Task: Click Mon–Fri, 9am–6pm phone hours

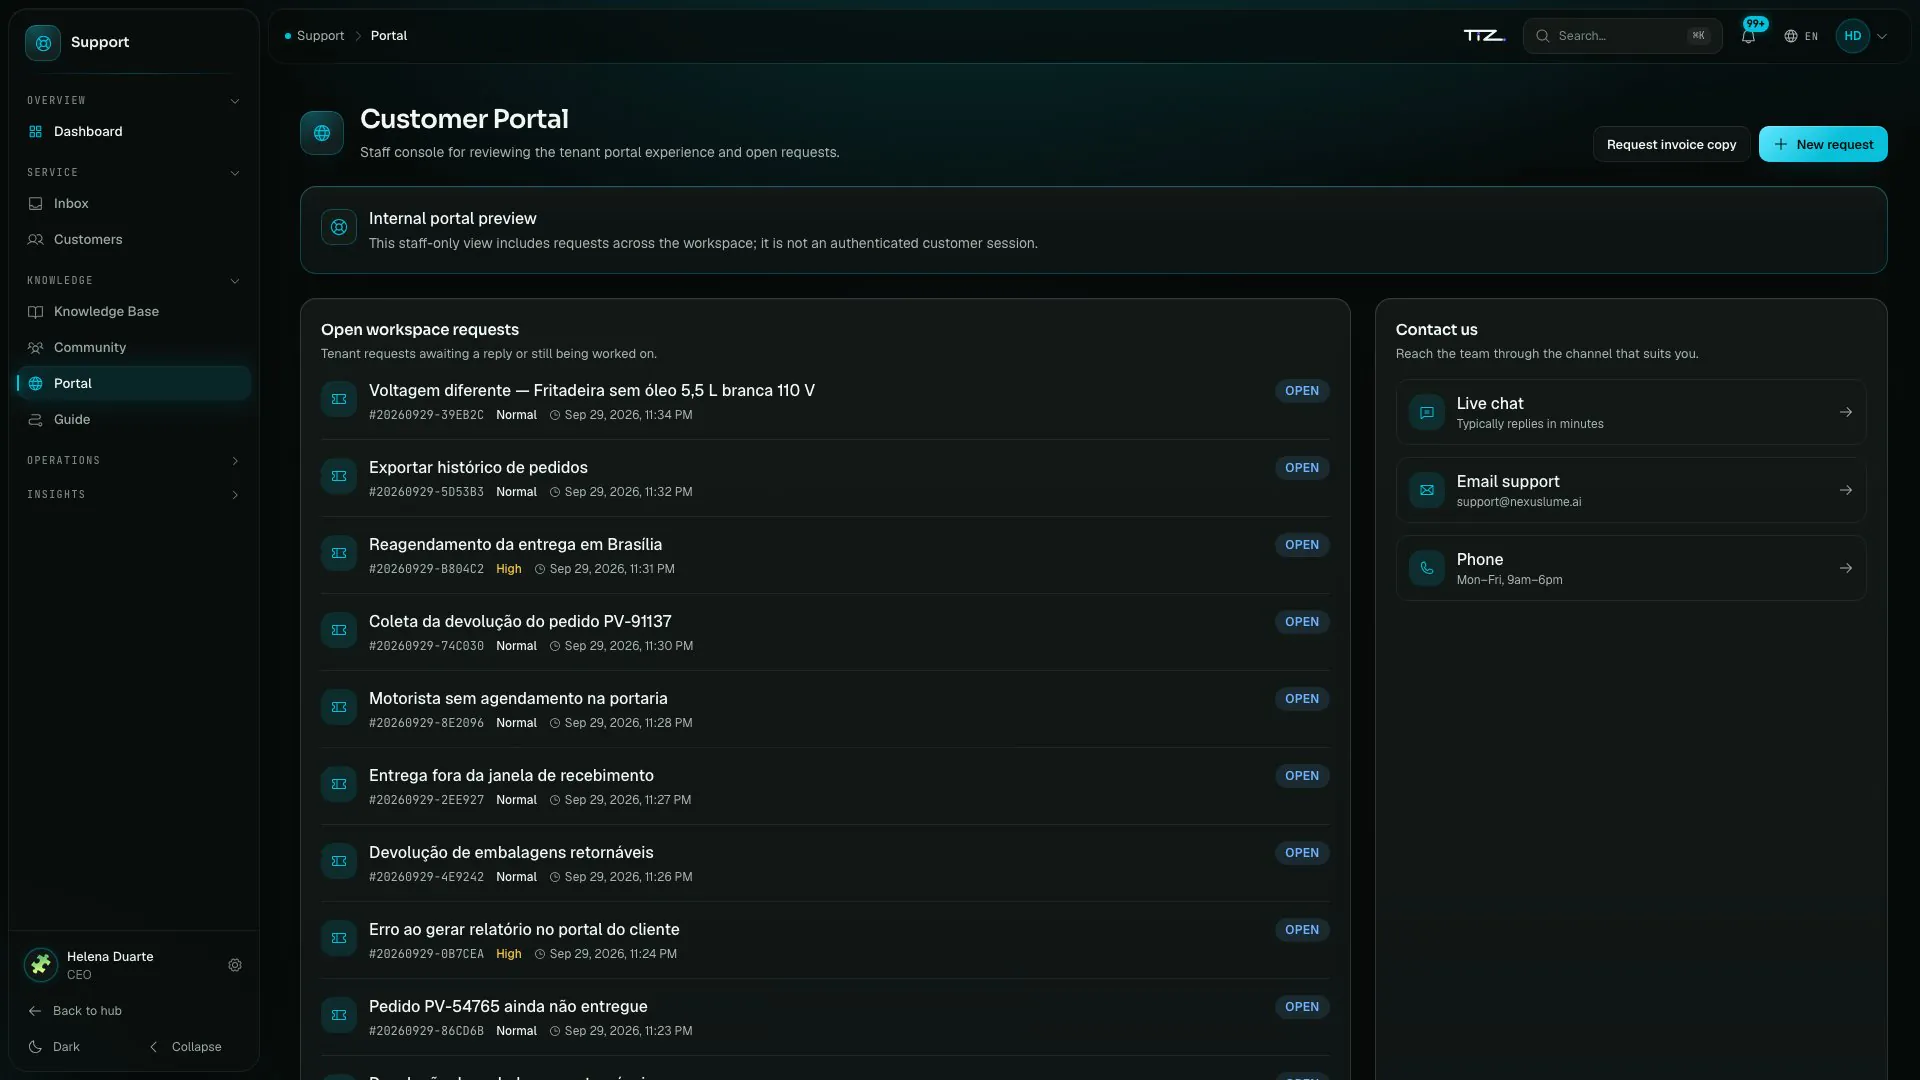Action: pos(1509,580)
